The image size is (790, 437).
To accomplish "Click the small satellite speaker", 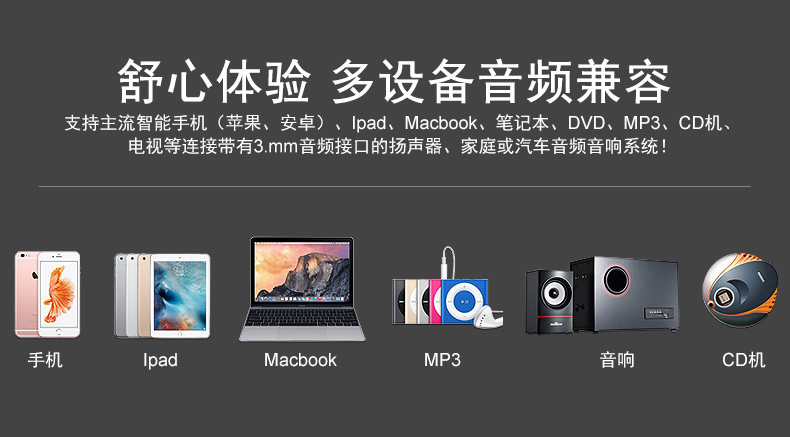I will click(549, 301).
